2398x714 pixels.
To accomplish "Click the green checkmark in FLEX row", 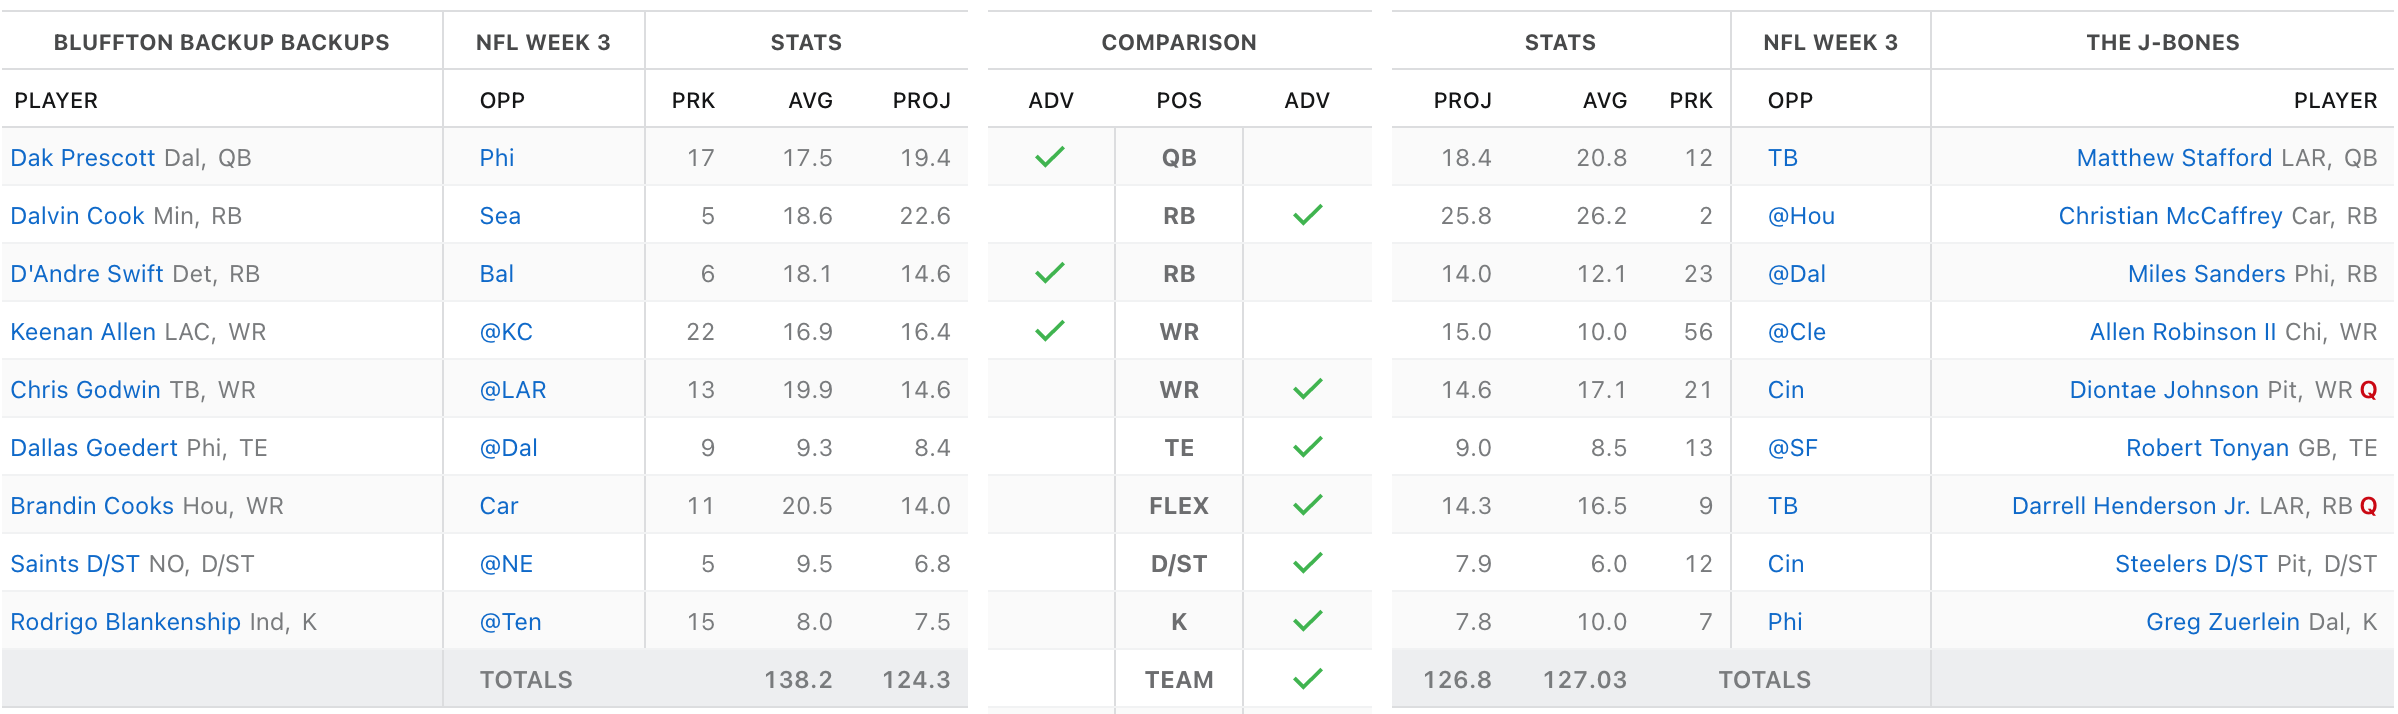I will click(1307, 505).
